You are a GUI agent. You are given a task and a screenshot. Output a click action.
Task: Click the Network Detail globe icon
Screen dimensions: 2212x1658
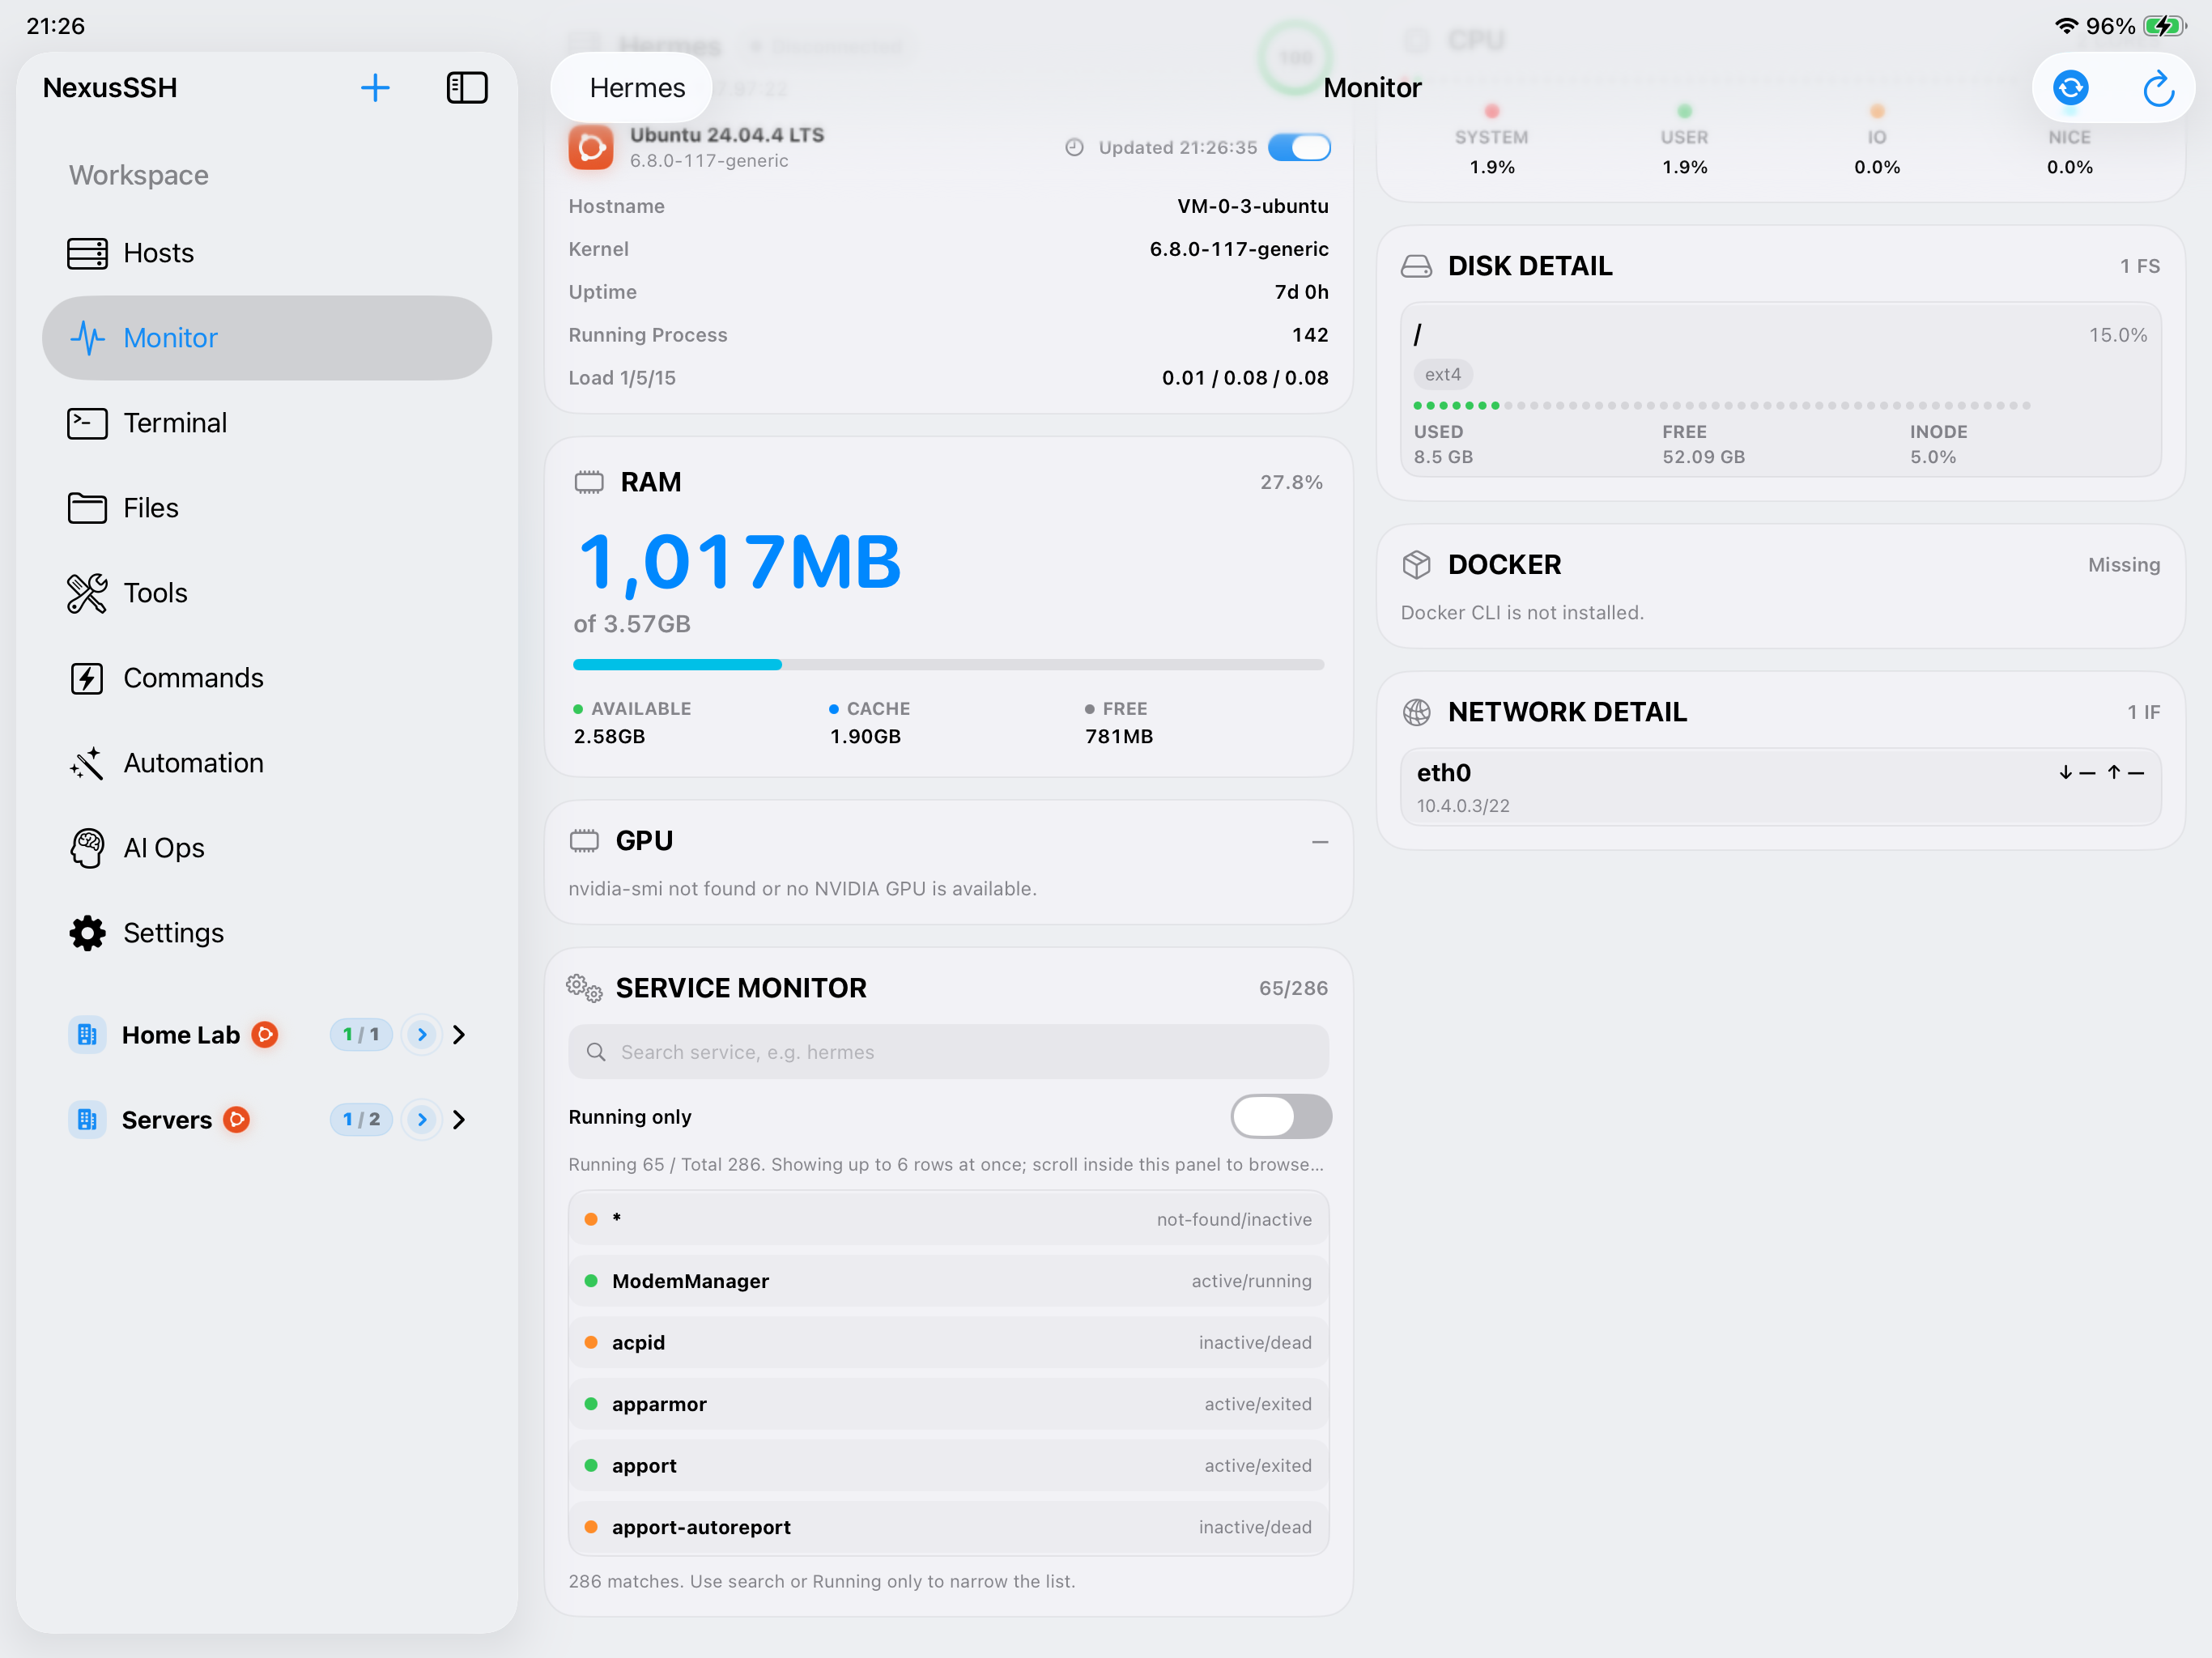(x=1416, y=712)
